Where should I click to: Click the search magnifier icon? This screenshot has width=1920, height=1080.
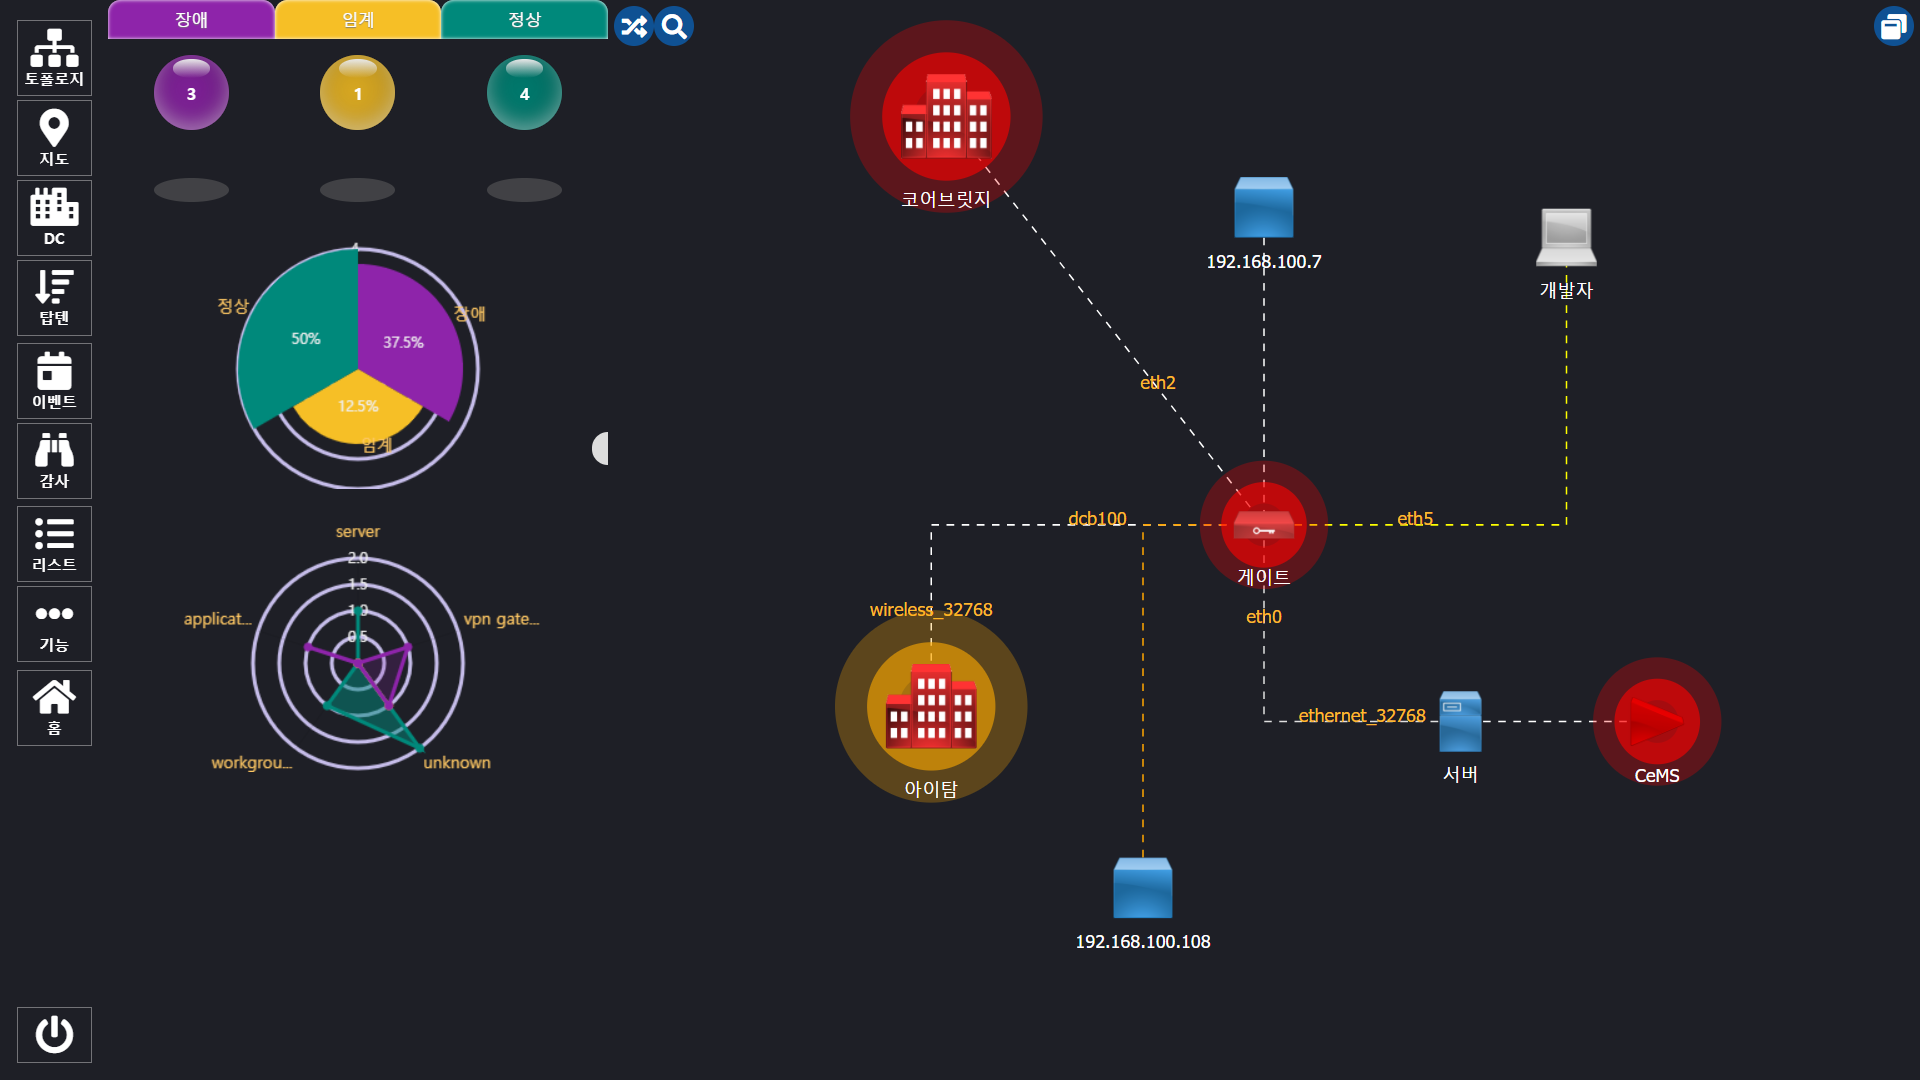(x=675, y=26)
